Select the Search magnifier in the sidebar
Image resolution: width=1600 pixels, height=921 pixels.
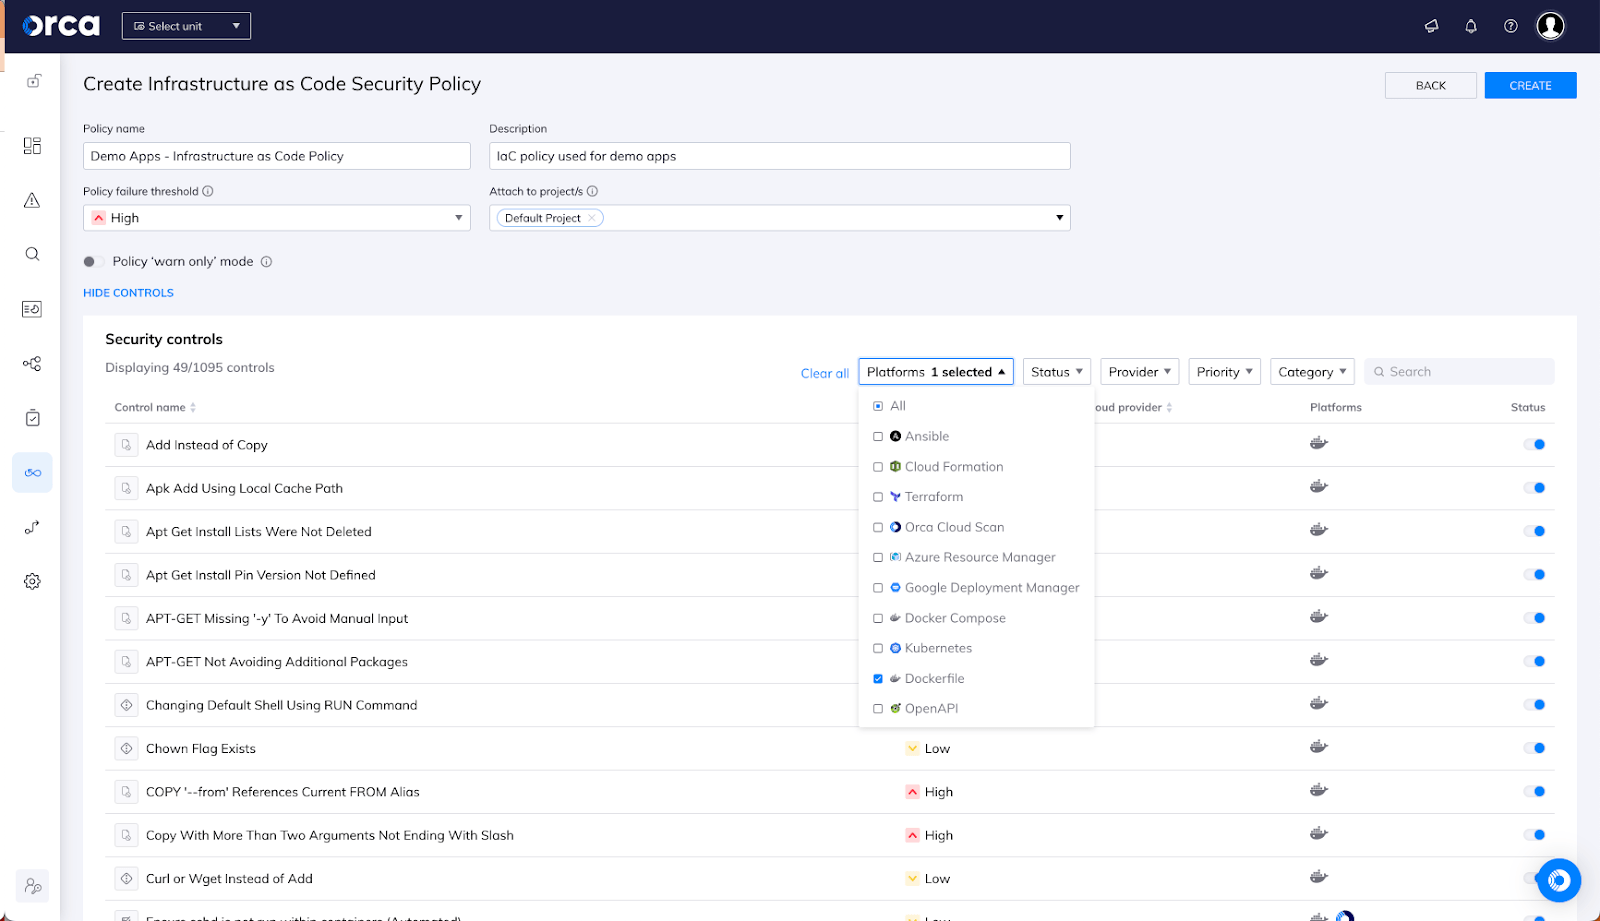point(31,254)
